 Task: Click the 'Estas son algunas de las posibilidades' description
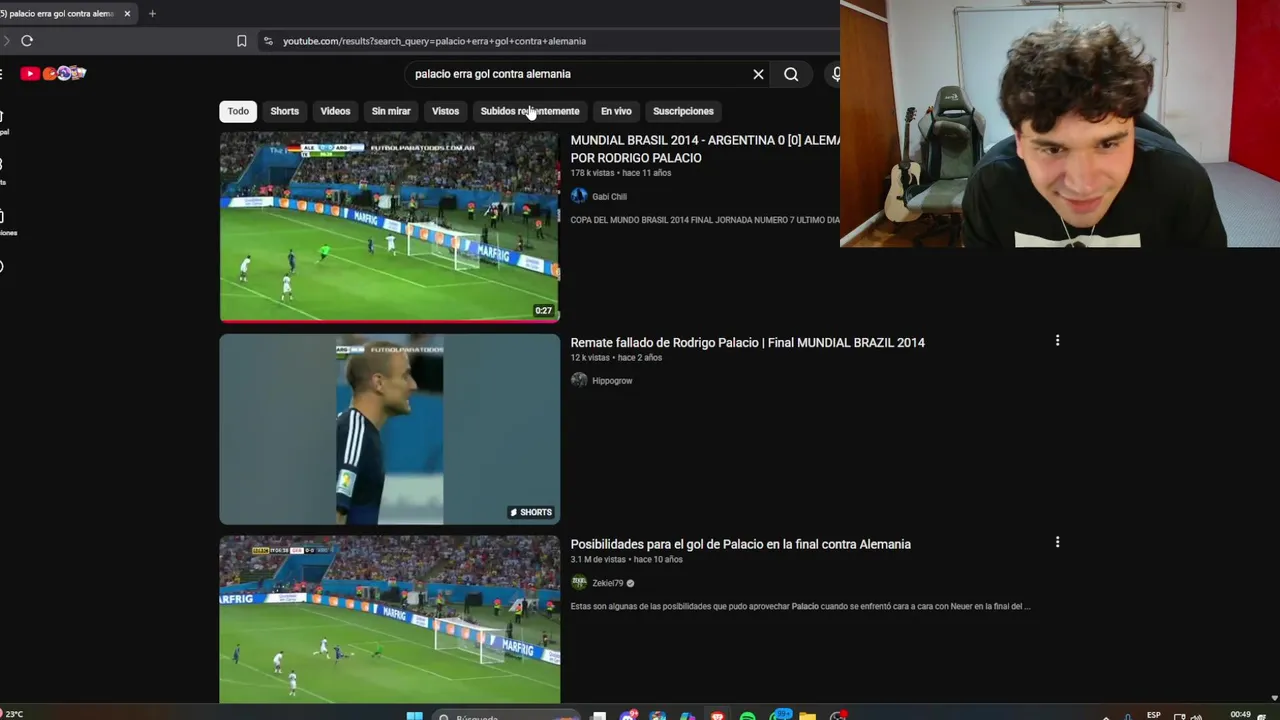(800, 606)
